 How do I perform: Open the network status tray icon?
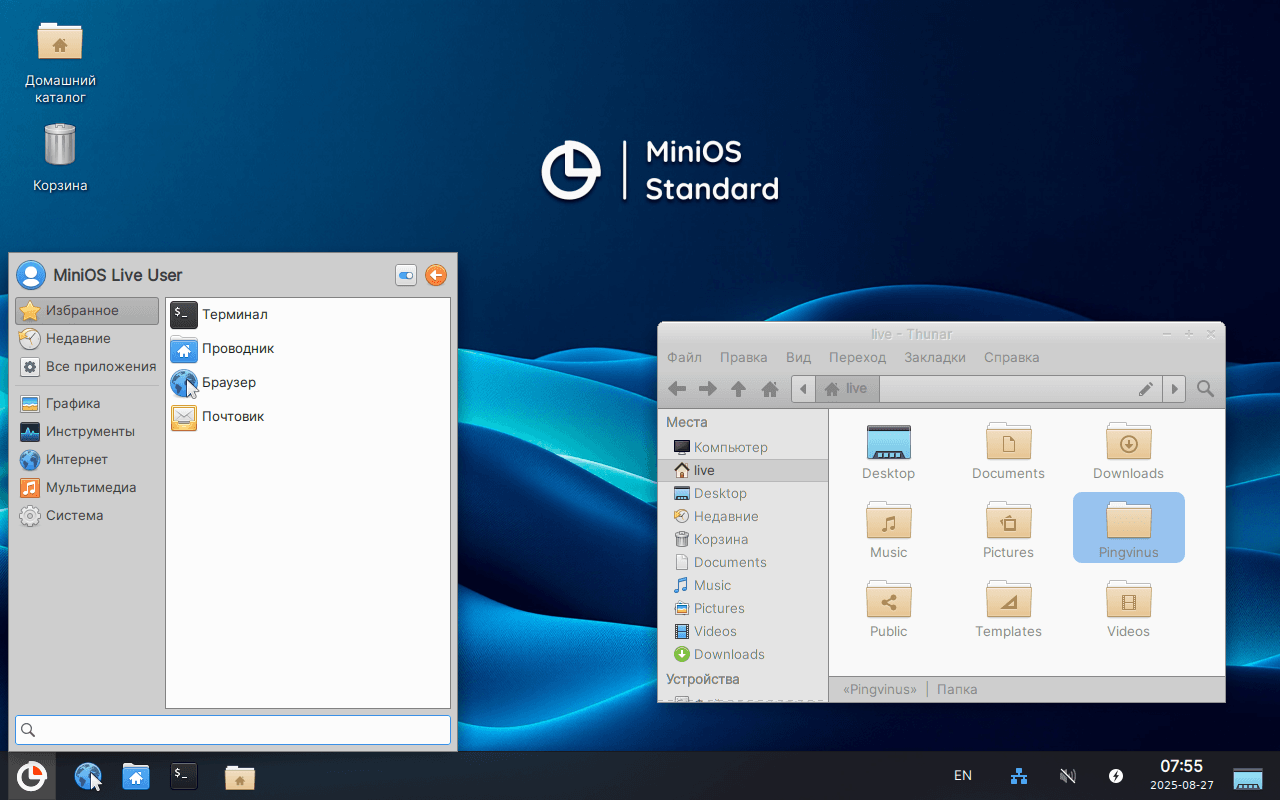(1019, 776)
